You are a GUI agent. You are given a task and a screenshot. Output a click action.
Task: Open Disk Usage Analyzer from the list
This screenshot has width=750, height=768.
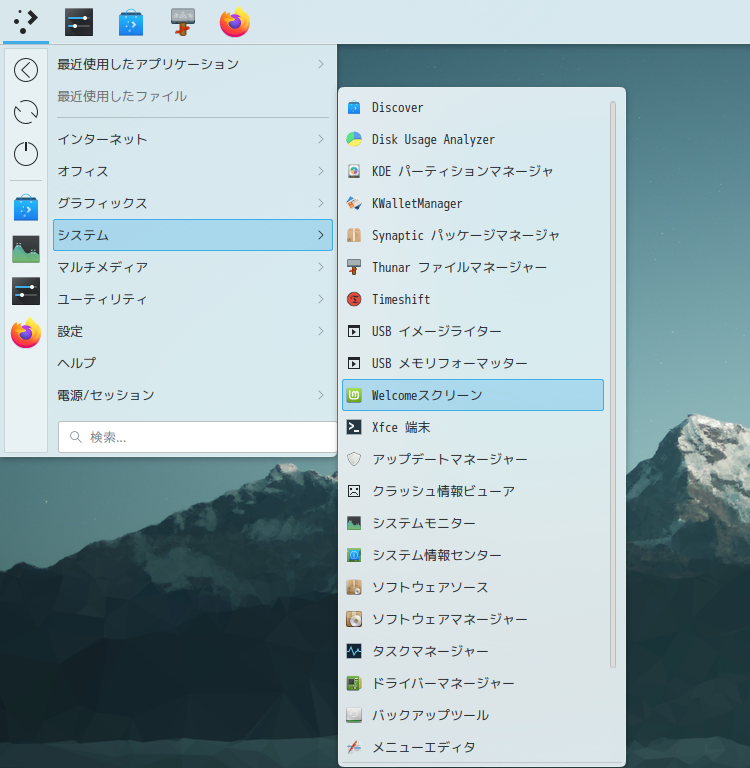click(432, 139)
